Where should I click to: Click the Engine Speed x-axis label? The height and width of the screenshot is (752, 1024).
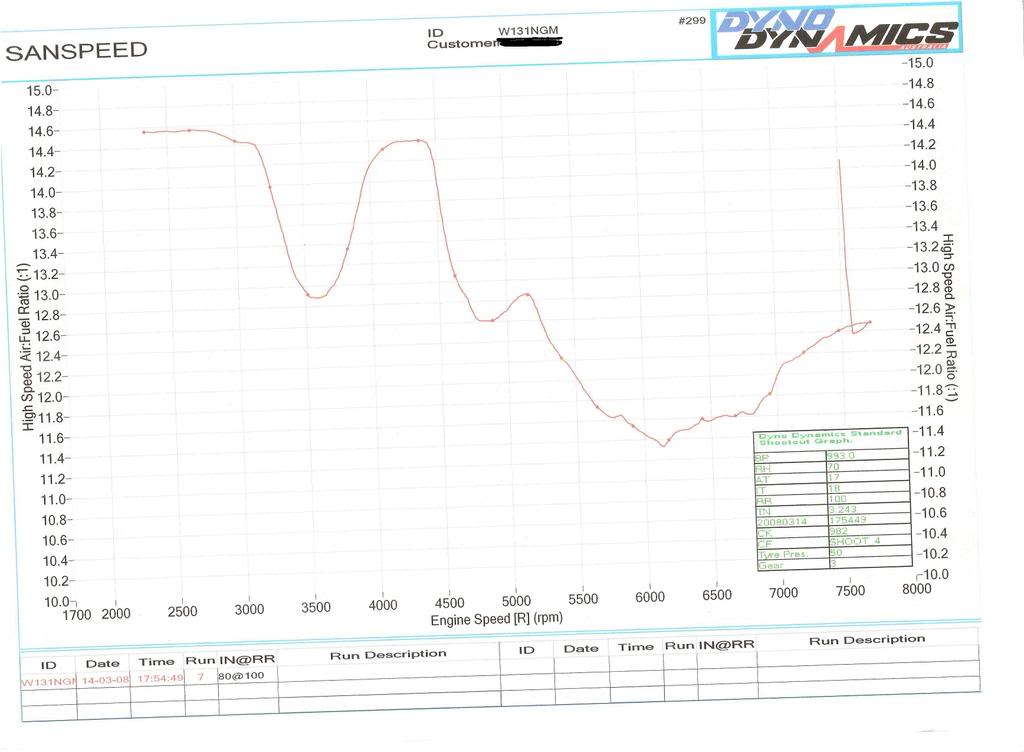pos(496,619)
